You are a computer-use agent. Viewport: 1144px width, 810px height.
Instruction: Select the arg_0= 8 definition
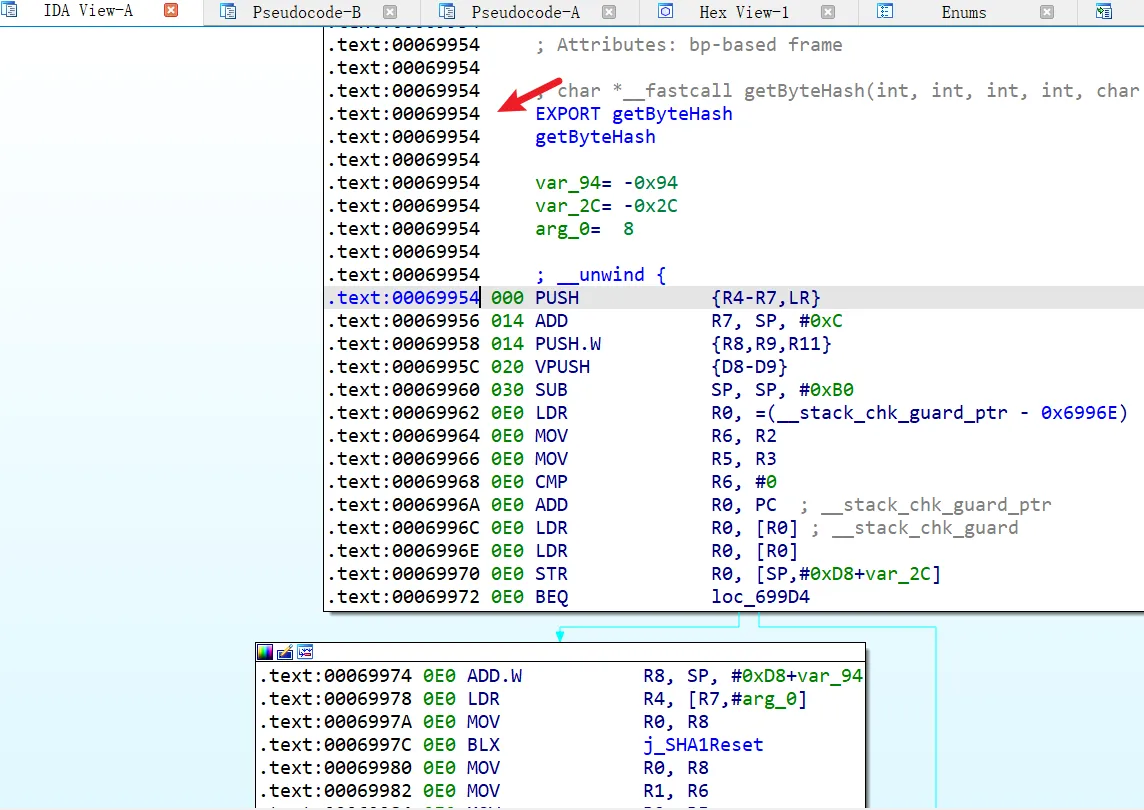(584, 229)
